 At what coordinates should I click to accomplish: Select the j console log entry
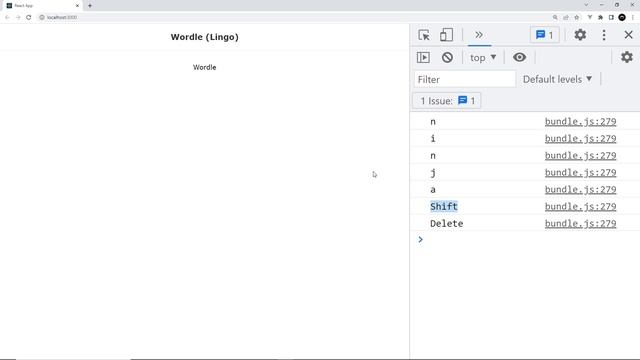[x=433, y=173]
